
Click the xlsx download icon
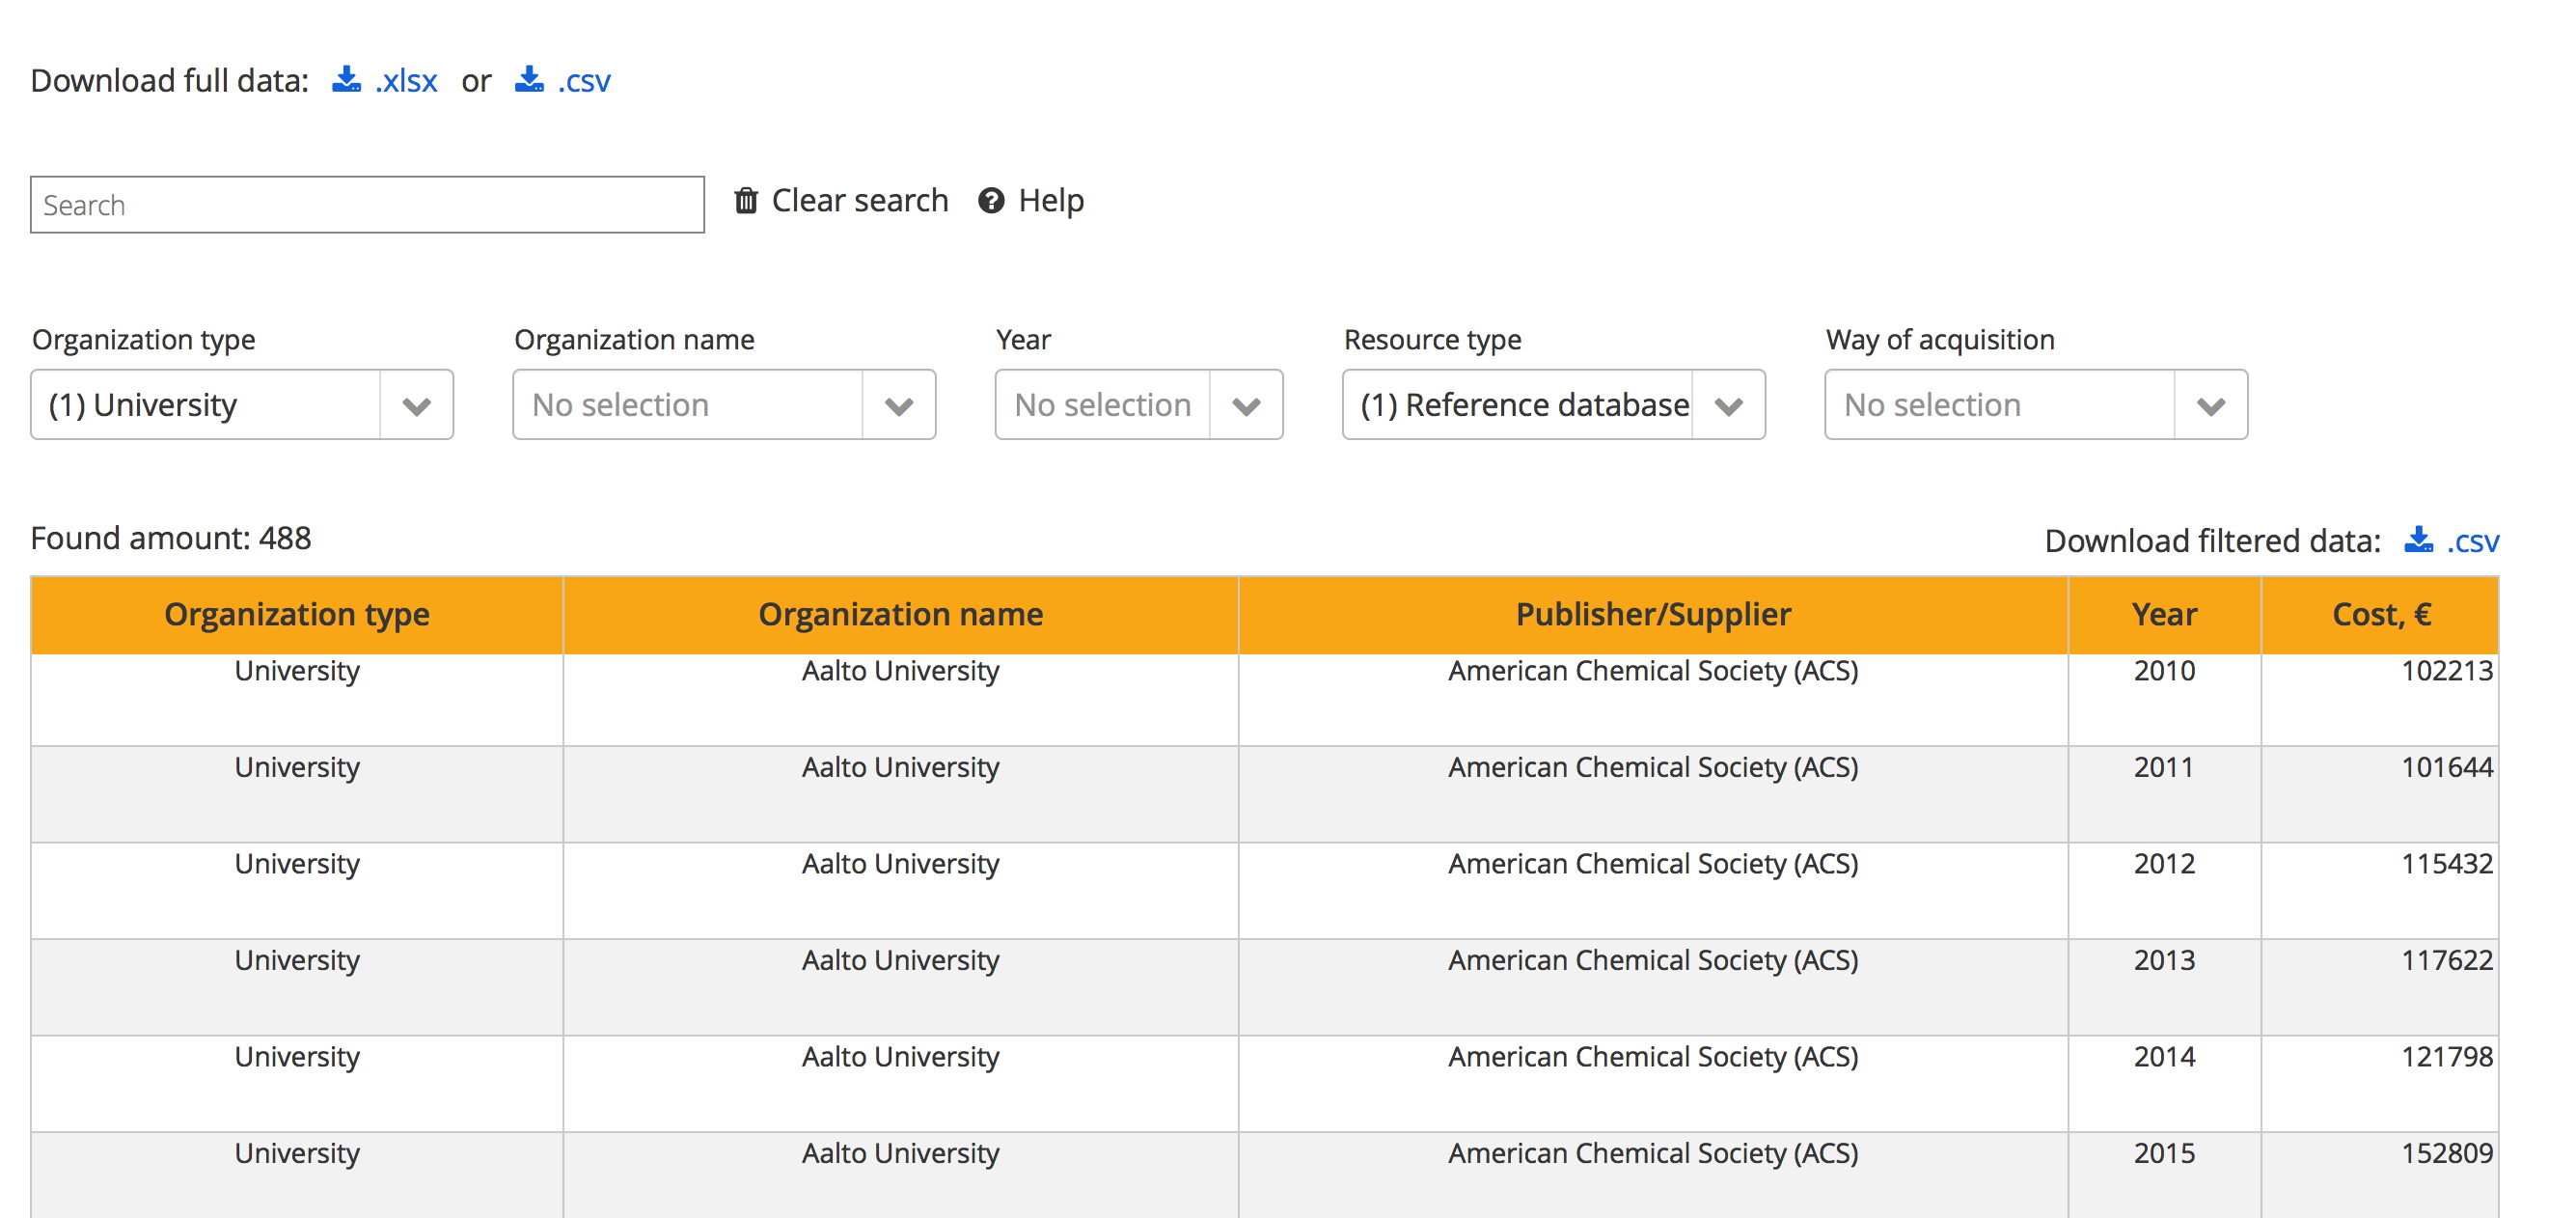pyautogui.click(x=346, y=79)
